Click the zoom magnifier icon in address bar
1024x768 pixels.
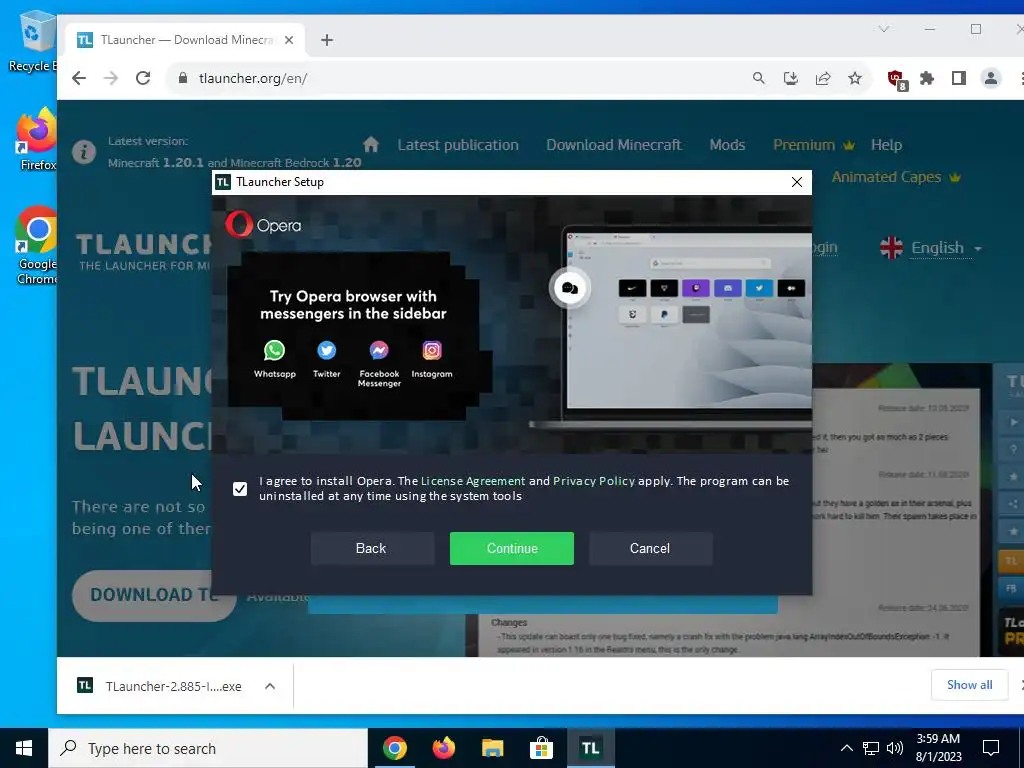[x=758, y=78]
